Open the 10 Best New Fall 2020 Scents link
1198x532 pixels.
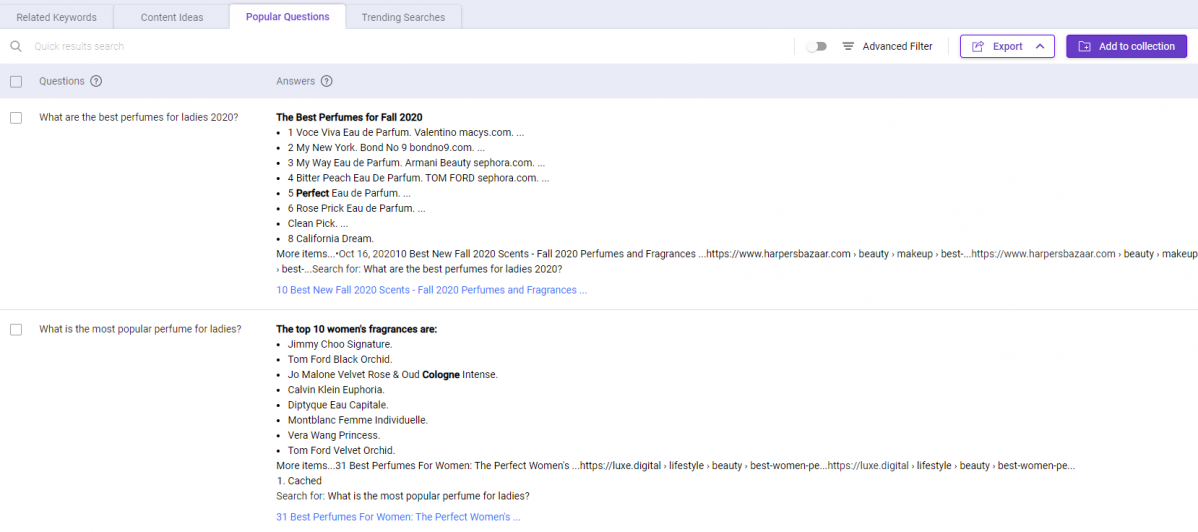(432, 290)
